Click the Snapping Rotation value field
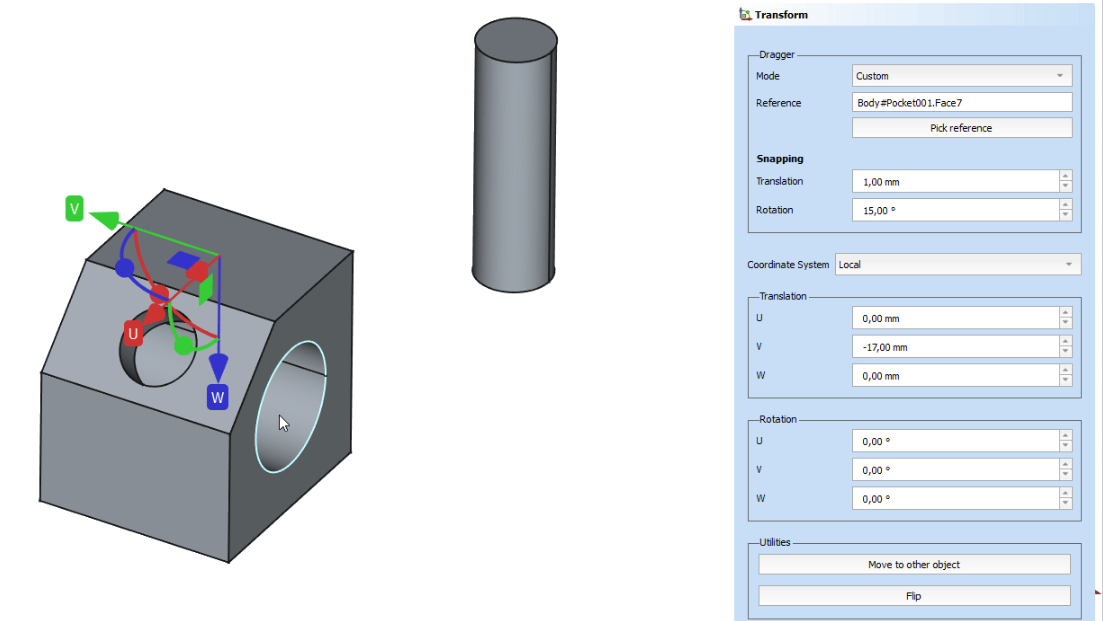 (955, 210)
